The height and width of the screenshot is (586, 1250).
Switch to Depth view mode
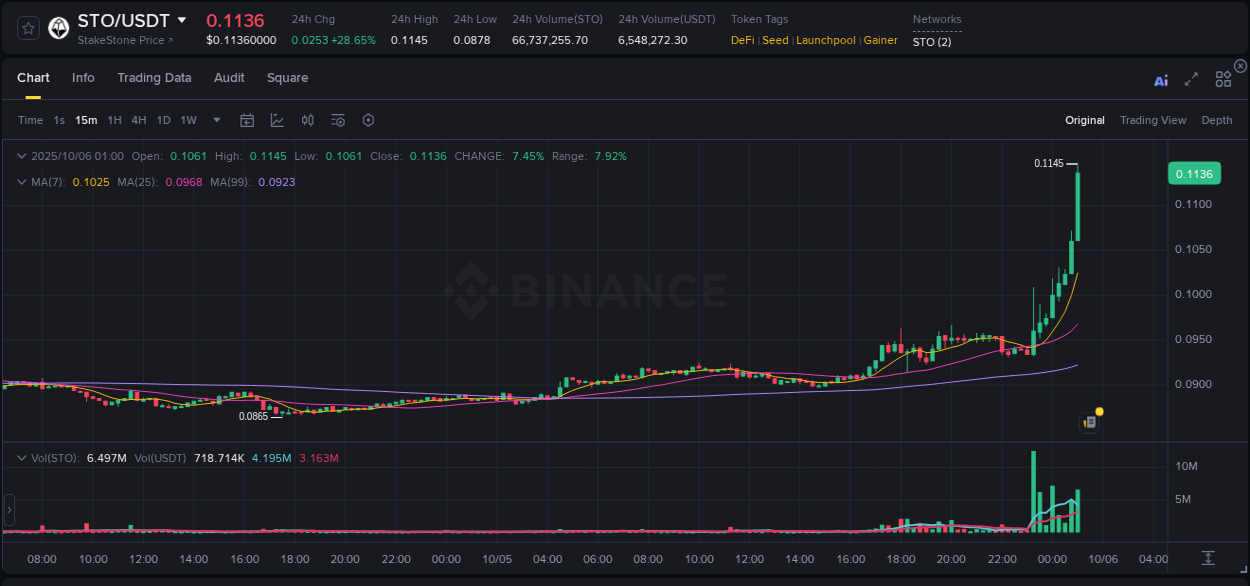pyautogui.click(x=1216, y=119)
